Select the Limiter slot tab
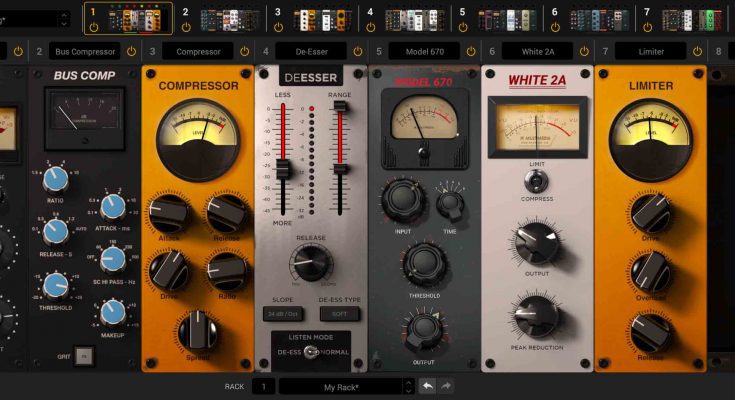 pyautogui.click(x=650, y=51)
